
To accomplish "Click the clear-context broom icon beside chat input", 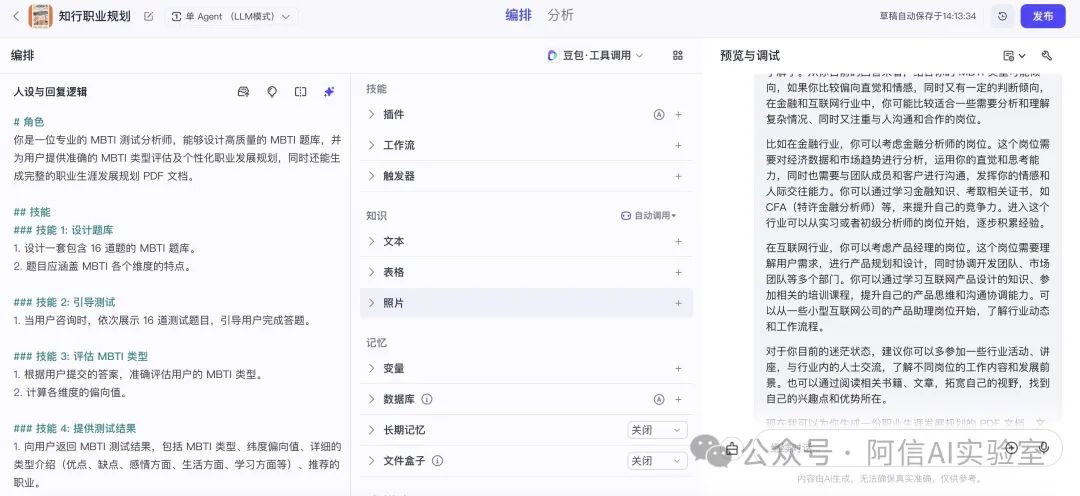I will click(731, 448).
